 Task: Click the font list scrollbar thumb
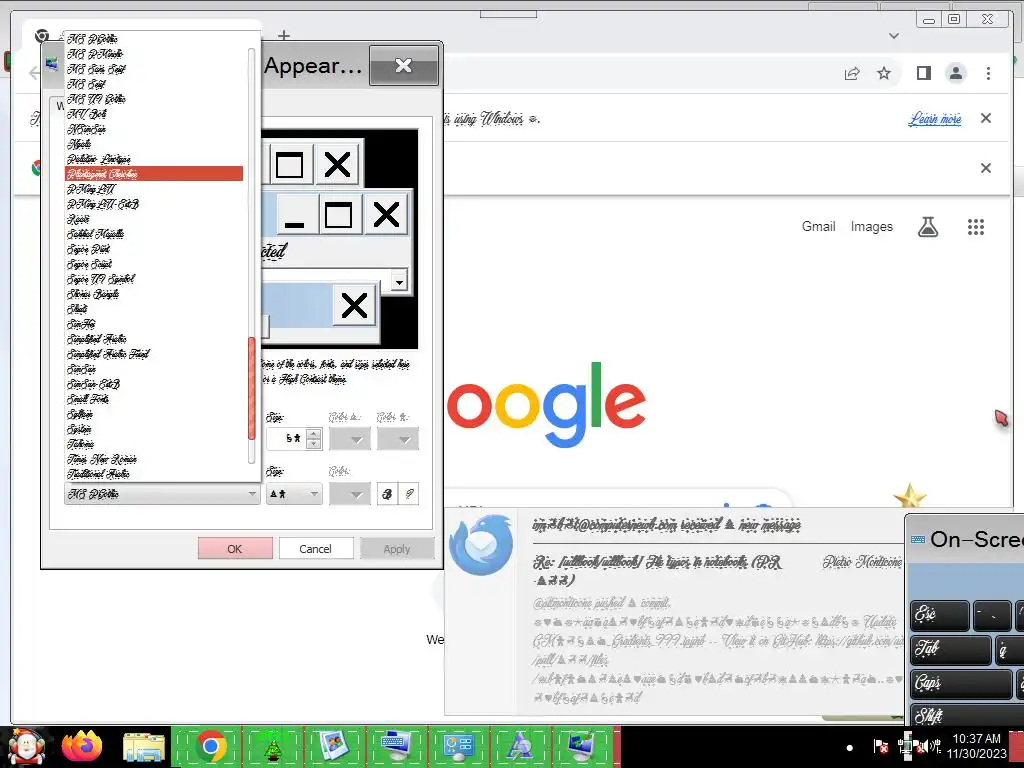[252, 389]
